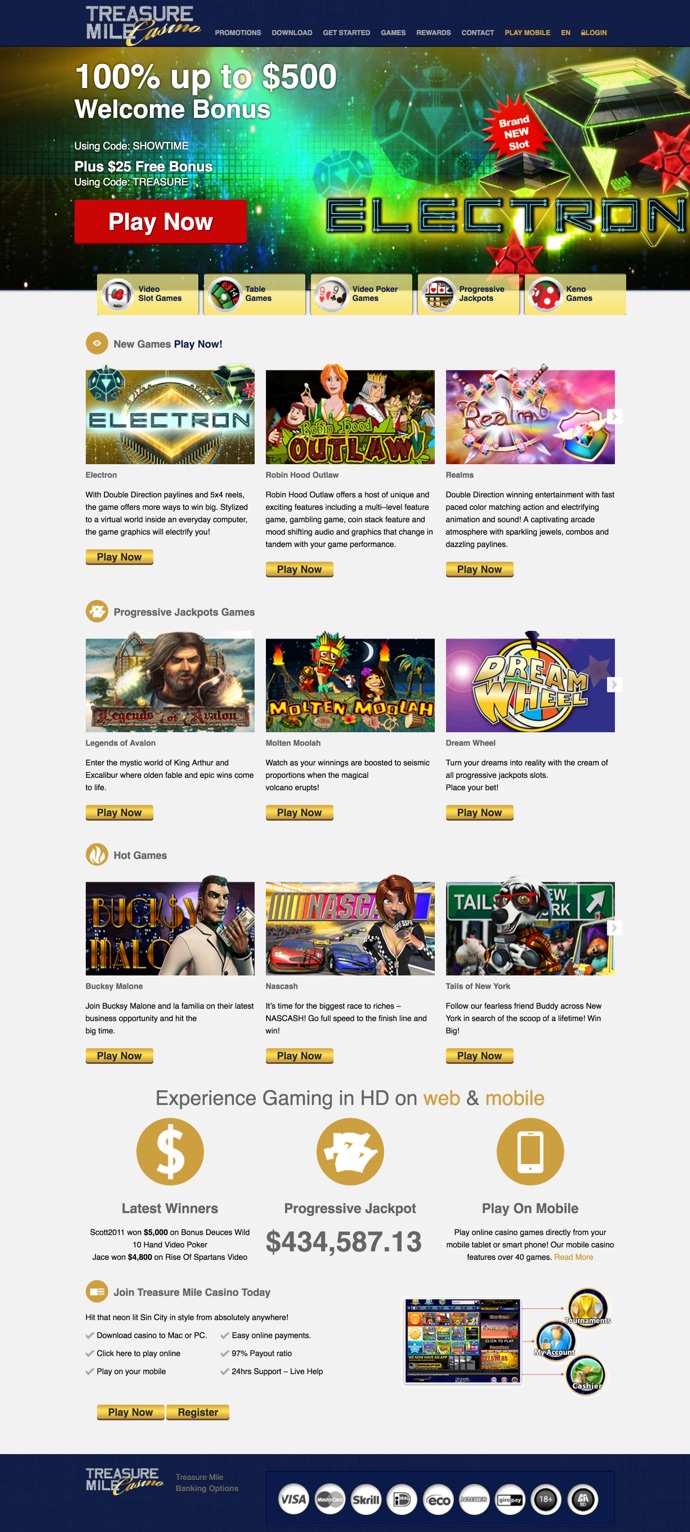The width and height of the screenshot is (690, 1532).
Task: Click the Play On Mobile phone icon
Action: click(x=530, y=1151)
